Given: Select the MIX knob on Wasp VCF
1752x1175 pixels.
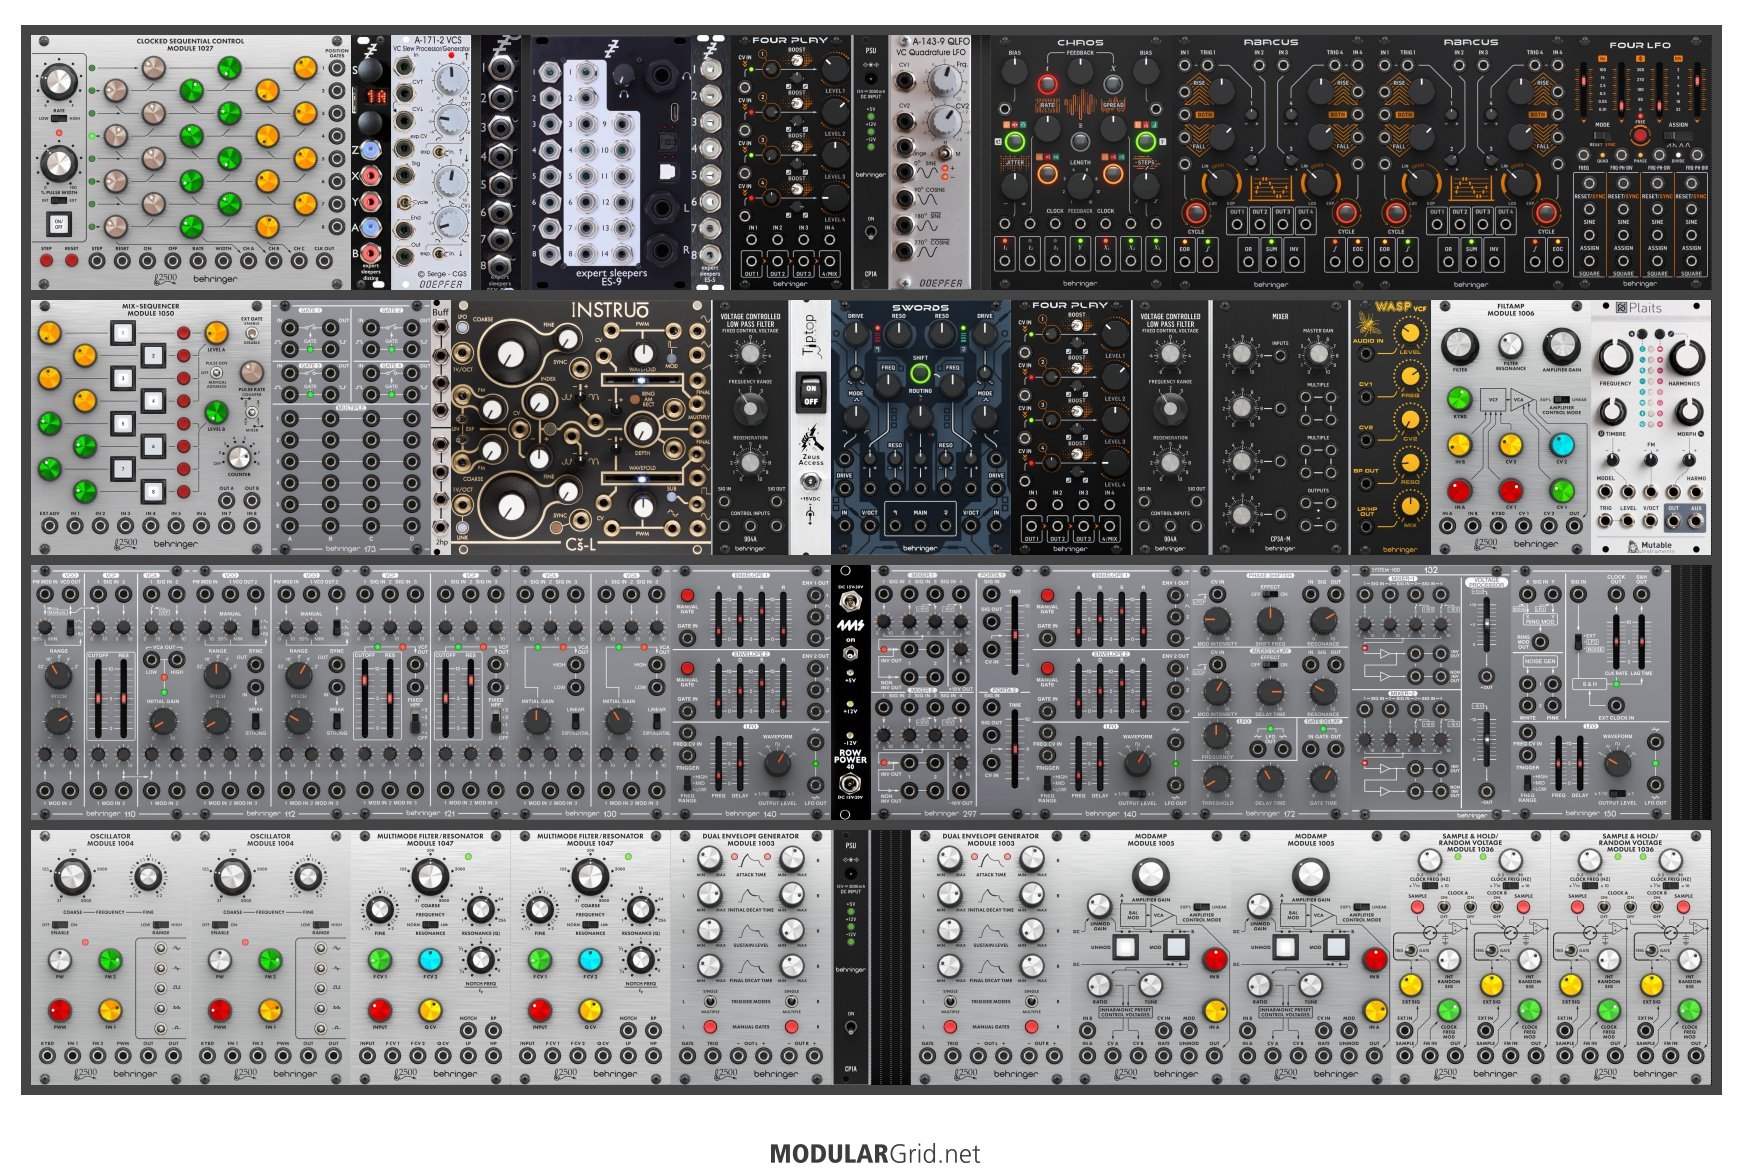Looking at the screenshot, I should [1410, 506].
